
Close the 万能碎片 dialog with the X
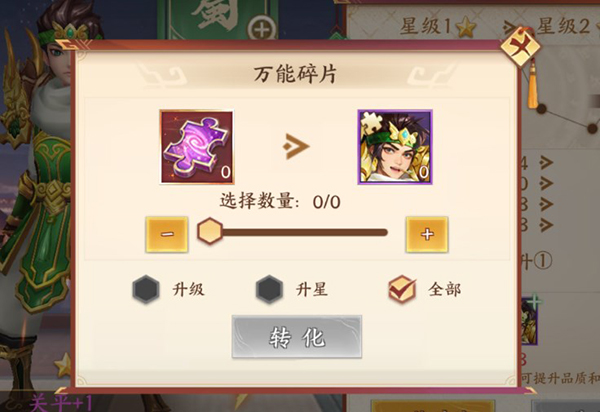[x=520, y=47]
